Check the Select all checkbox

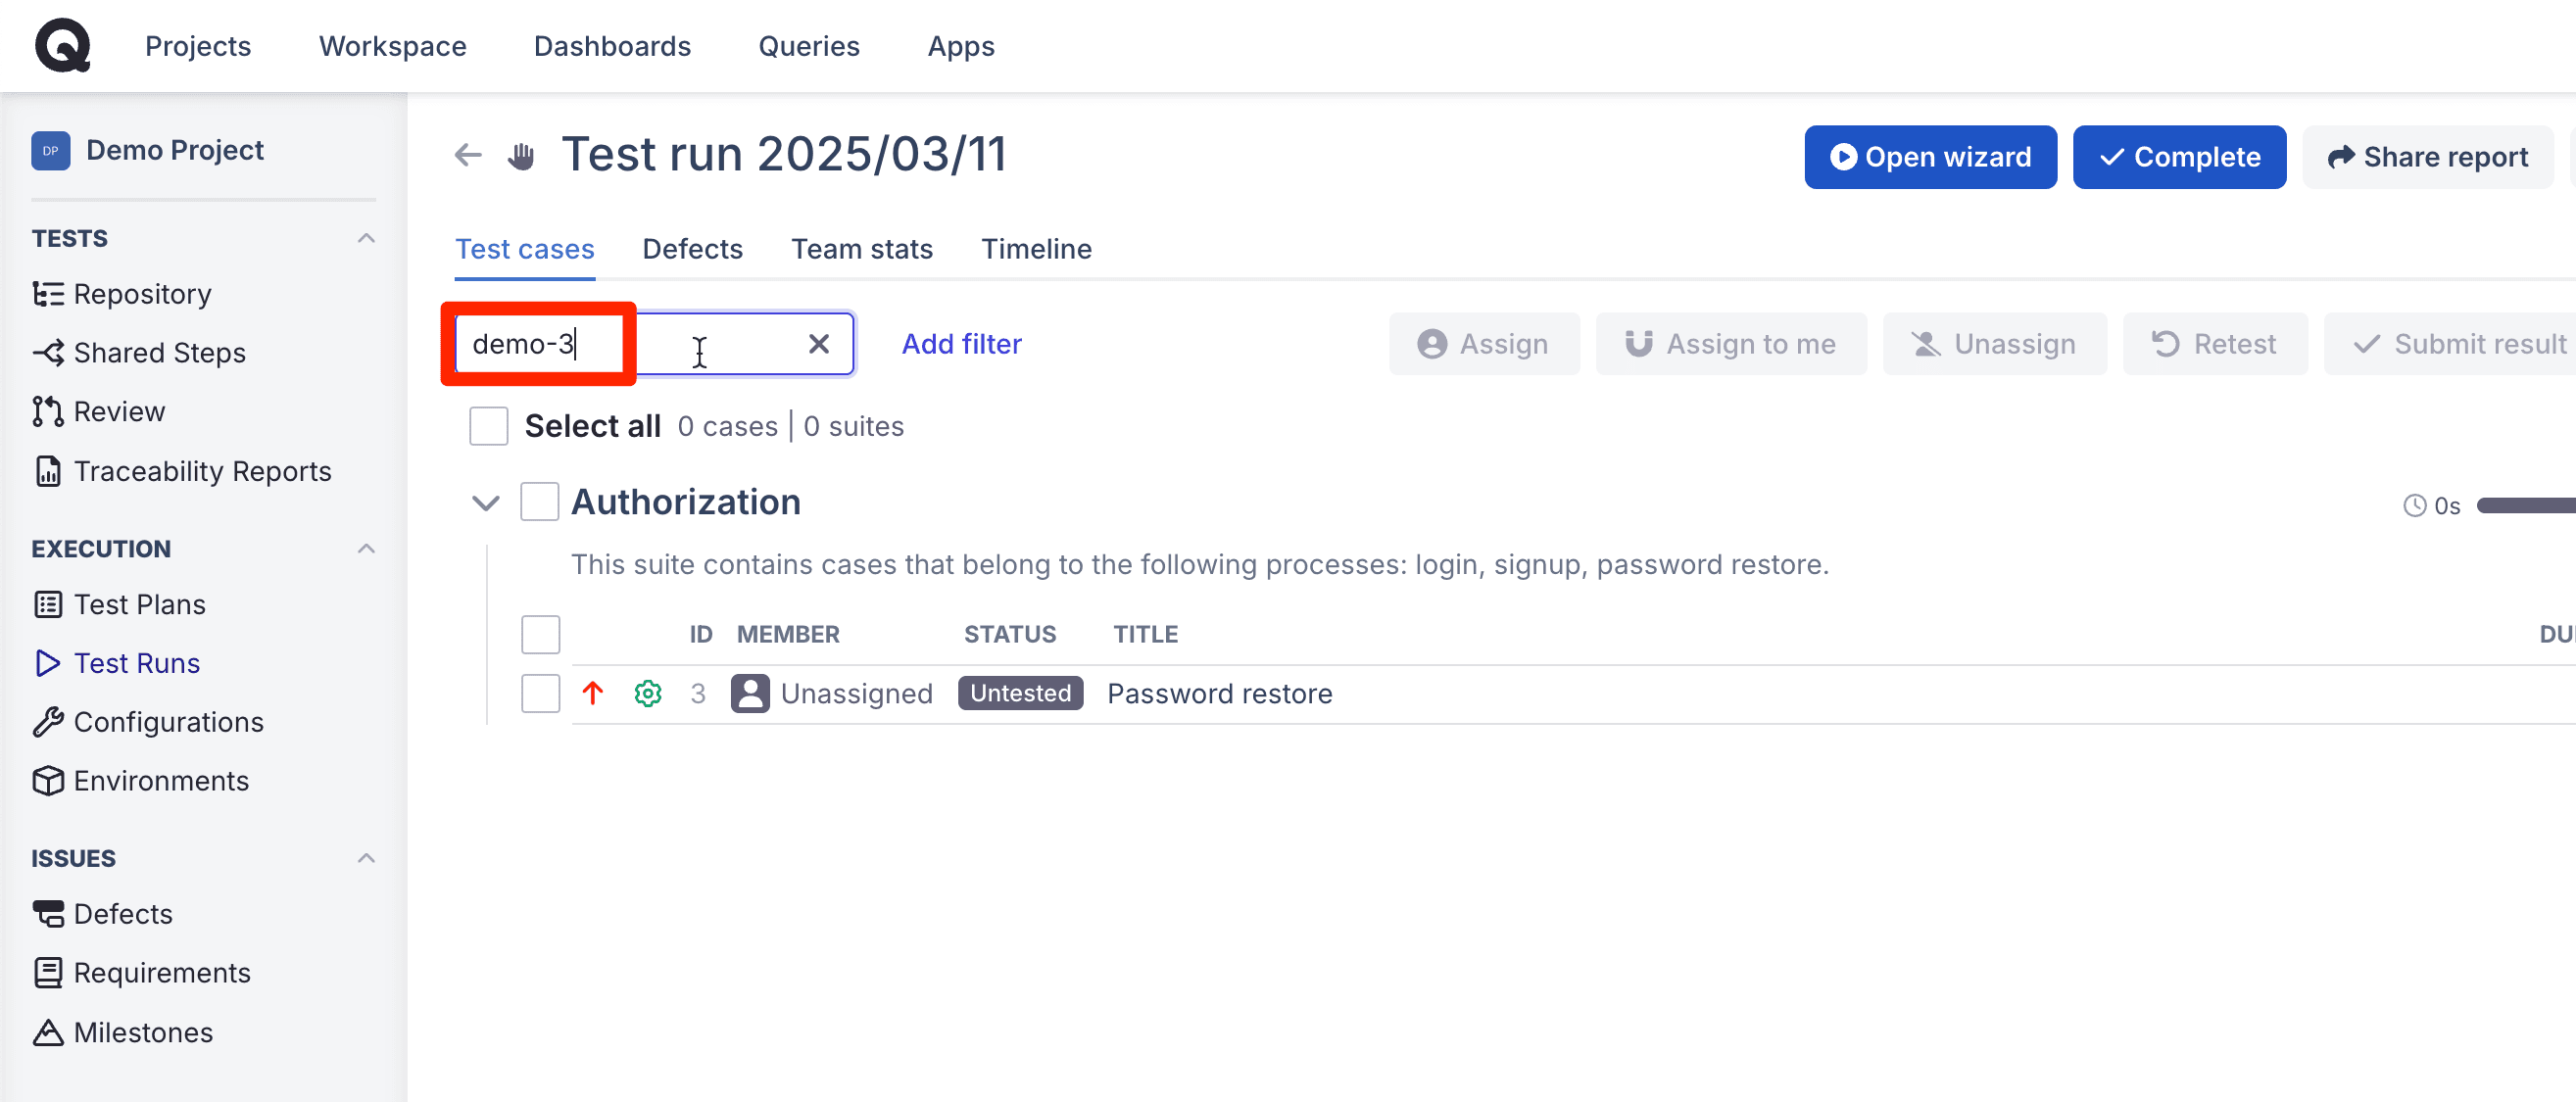pyautogui.click(x=489, y=426)
